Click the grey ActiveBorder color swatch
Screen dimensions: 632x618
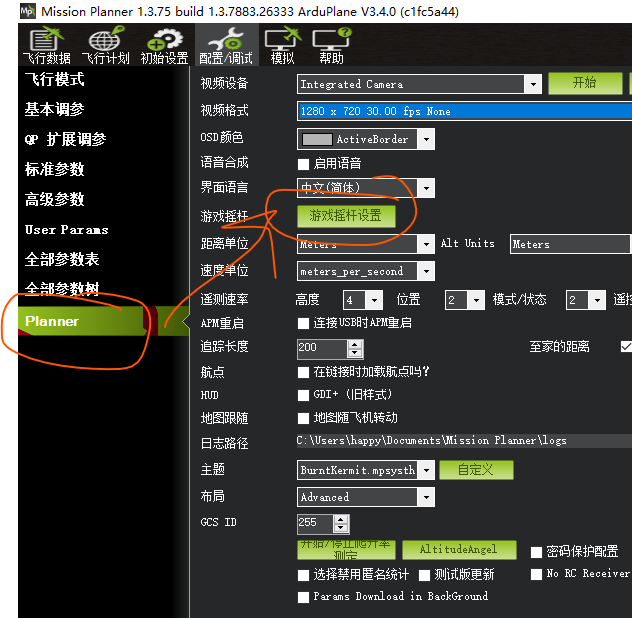point(317,139)
